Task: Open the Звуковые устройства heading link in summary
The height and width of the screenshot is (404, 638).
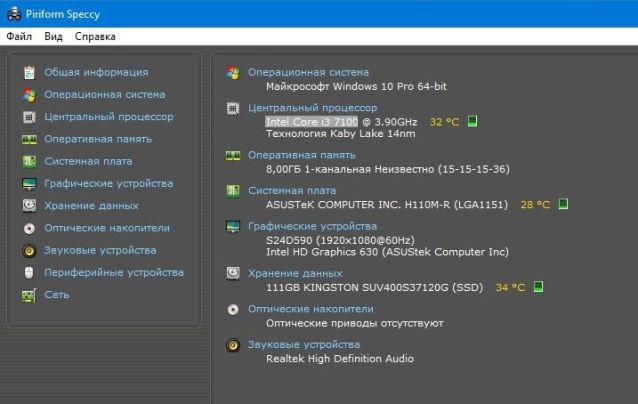Action: pos(304,345)
